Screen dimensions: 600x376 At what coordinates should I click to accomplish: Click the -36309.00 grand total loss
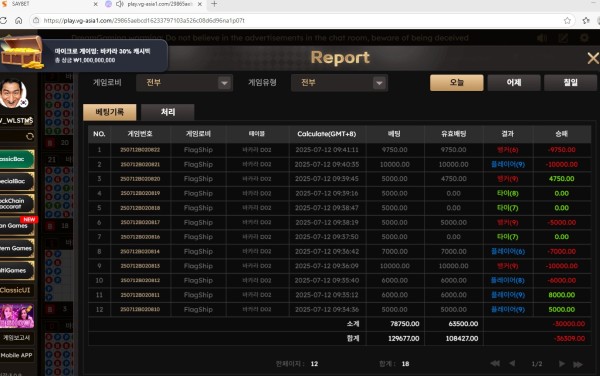click(569, 339)
